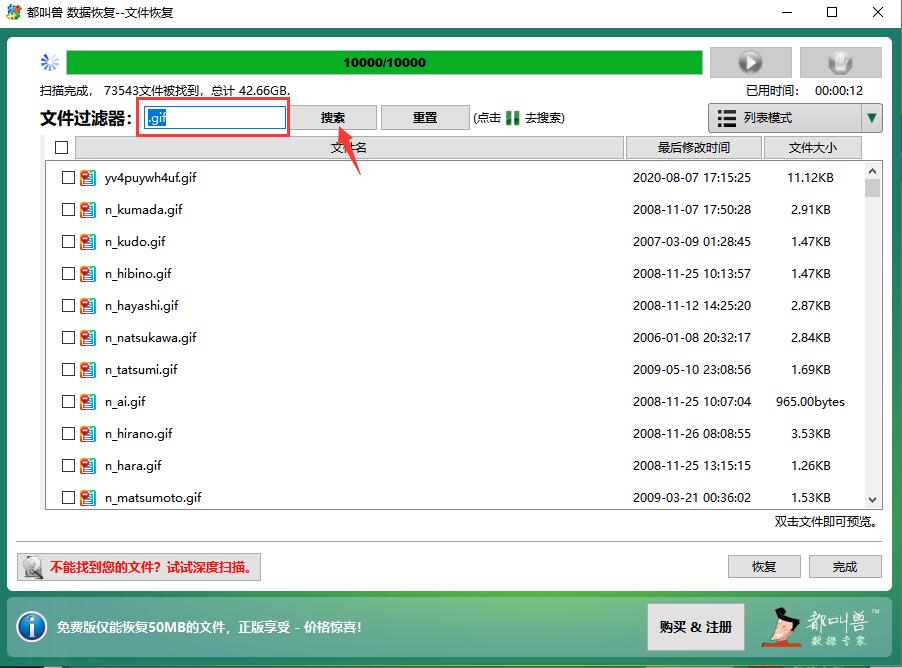The width and height of the screenshot is (902, 668).
Task: Click the file icon beside n_natsukawa.gif
Action: pyautogui.click(x=88, y=338)
